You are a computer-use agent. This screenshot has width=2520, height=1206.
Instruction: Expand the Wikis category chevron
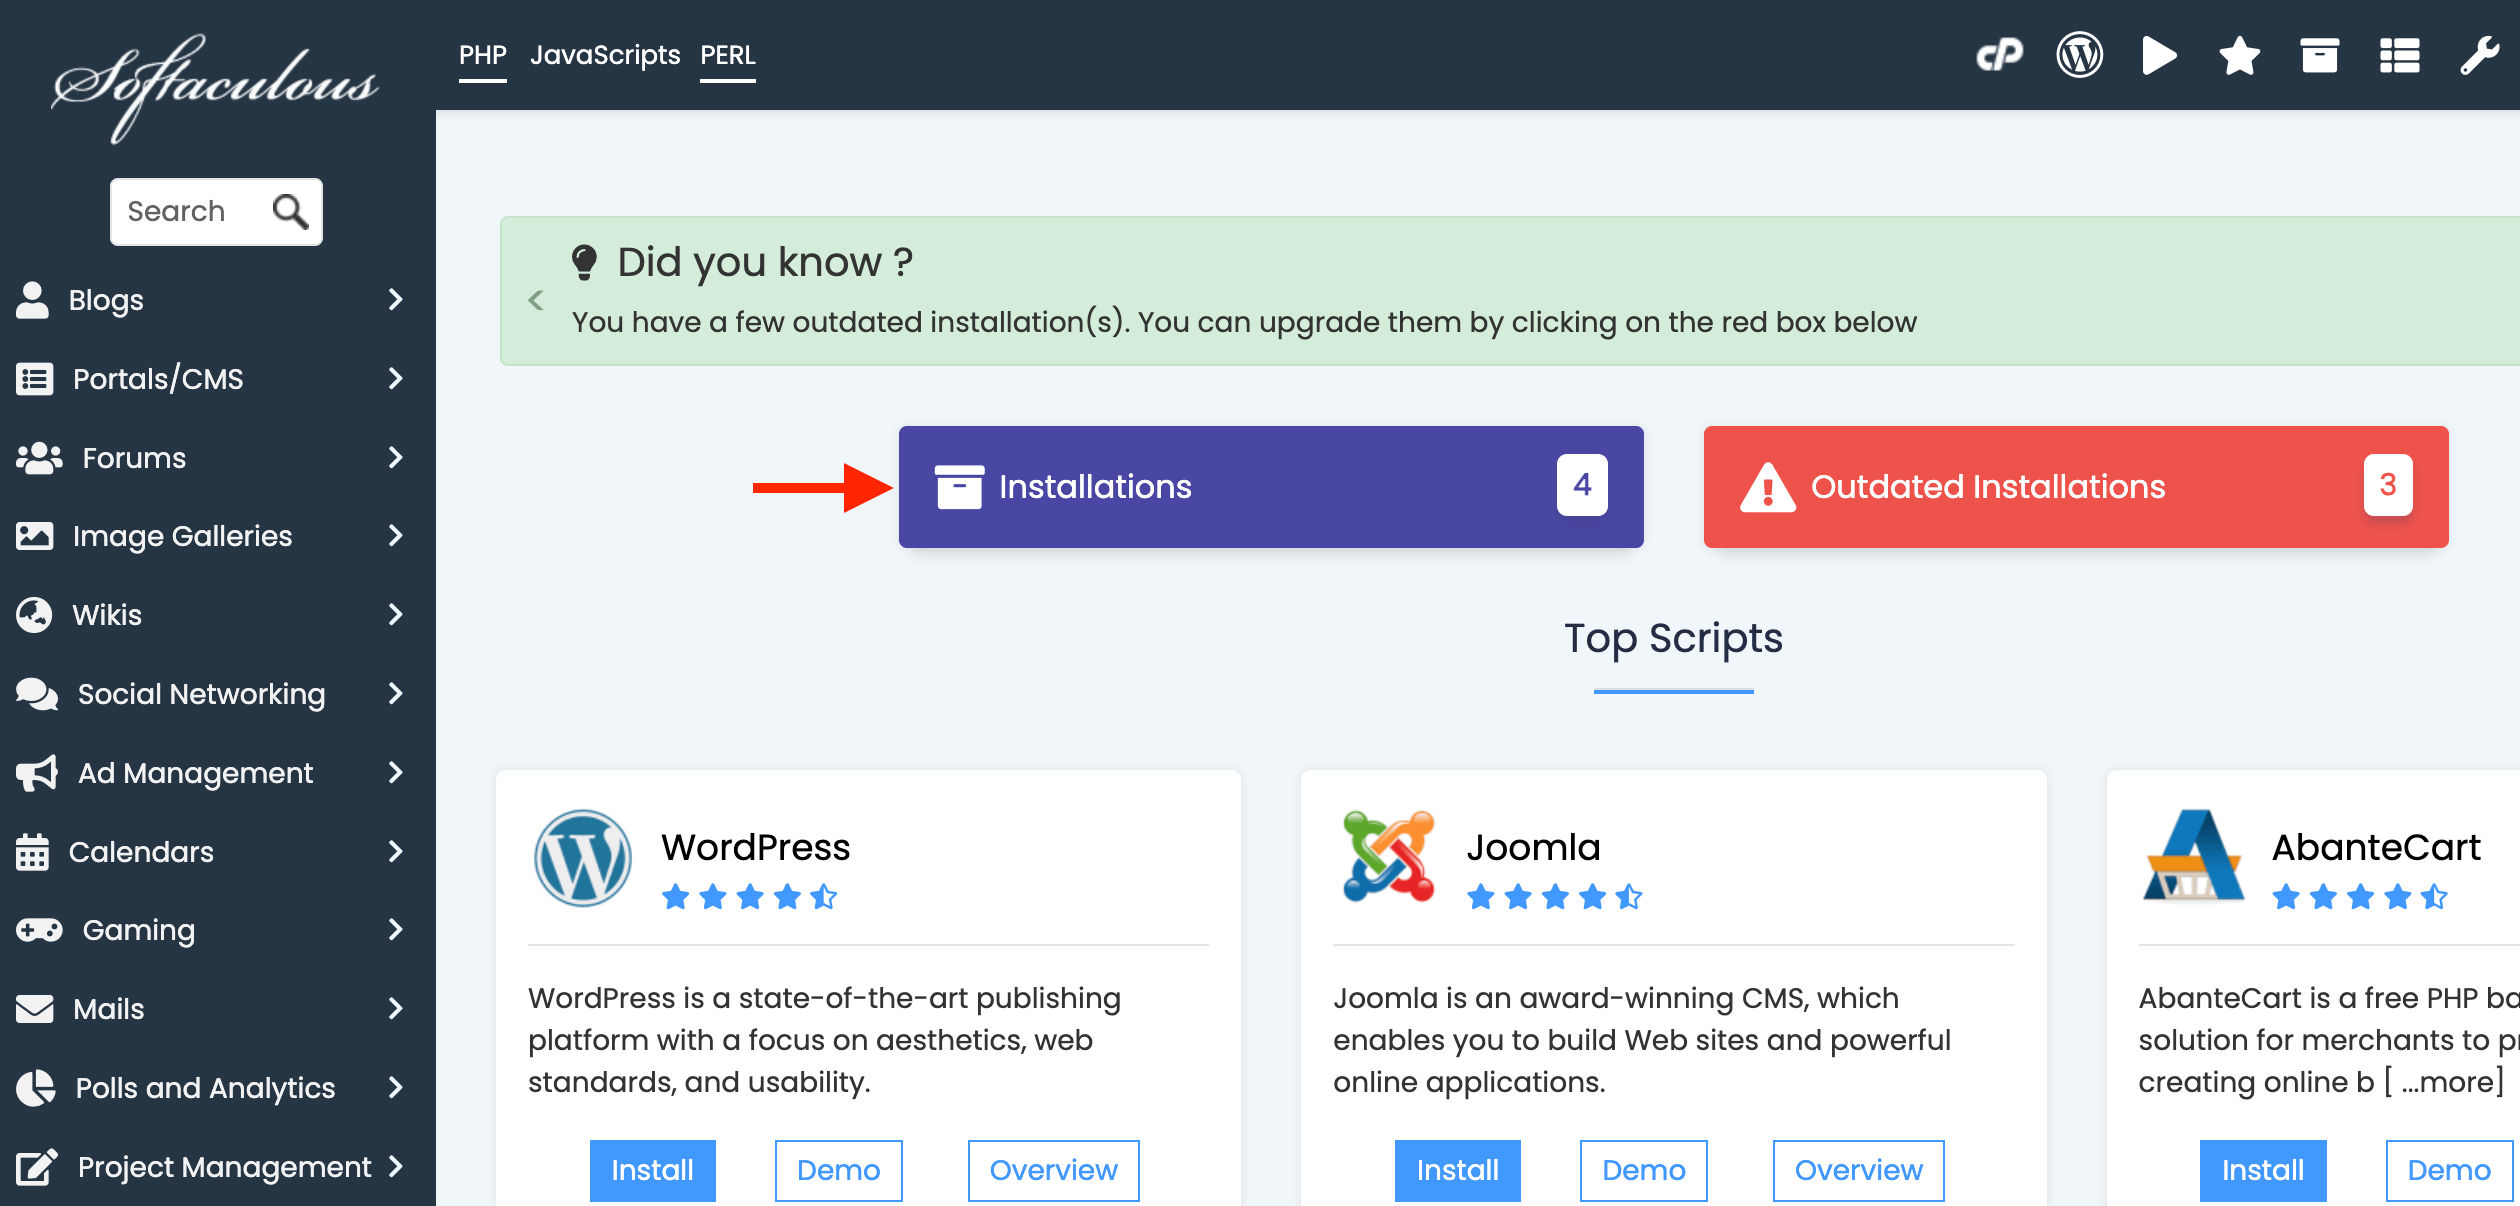point(396,615)
